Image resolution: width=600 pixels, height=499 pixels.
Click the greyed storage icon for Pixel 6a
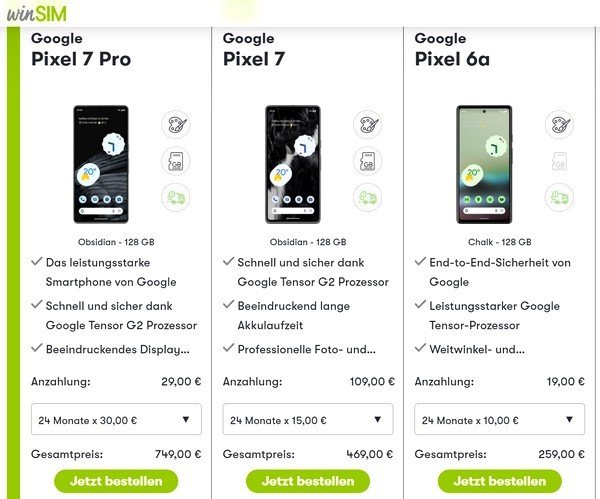pyautogui.click(x=559, y=161)
